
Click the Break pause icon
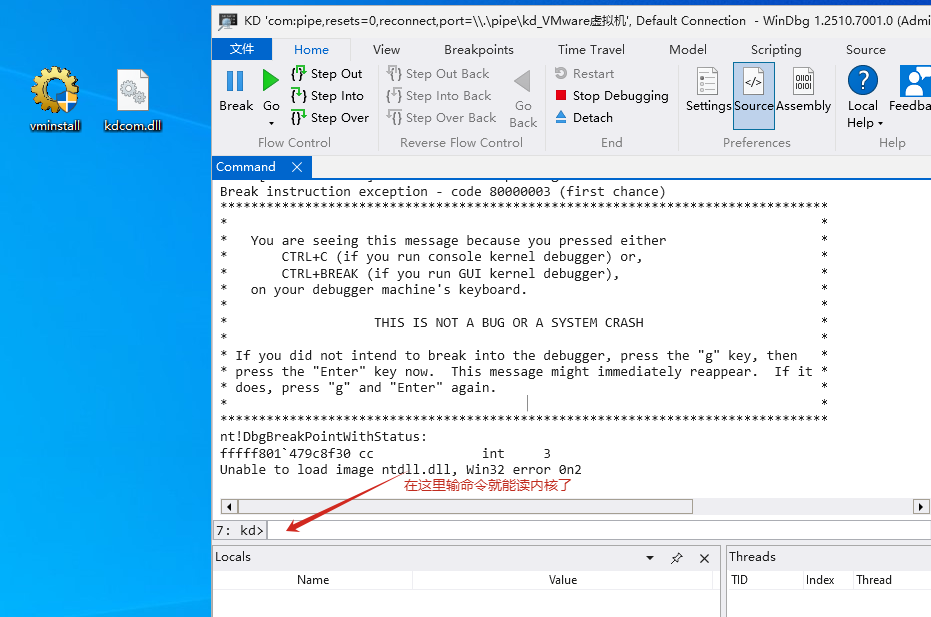coord(235,82)
